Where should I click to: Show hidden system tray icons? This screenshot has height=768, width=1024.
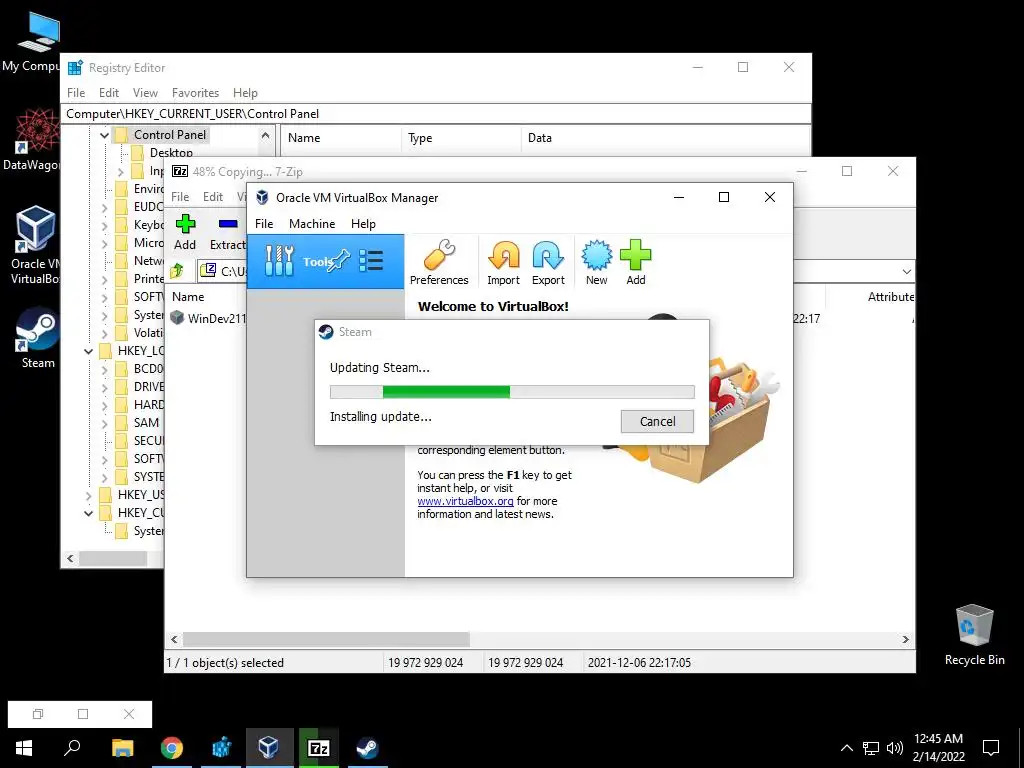point(846,748)
